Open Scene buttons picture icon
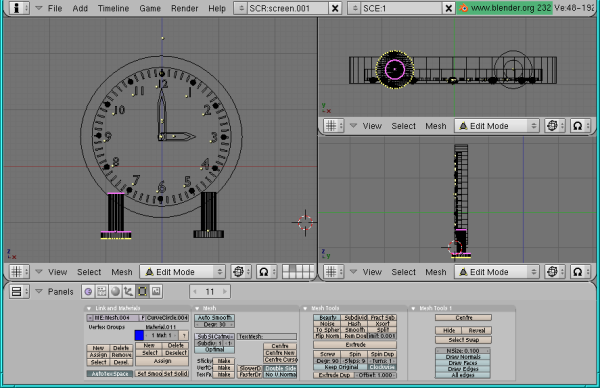The height and width of the screenshot is (388, 600). point(156,292)
